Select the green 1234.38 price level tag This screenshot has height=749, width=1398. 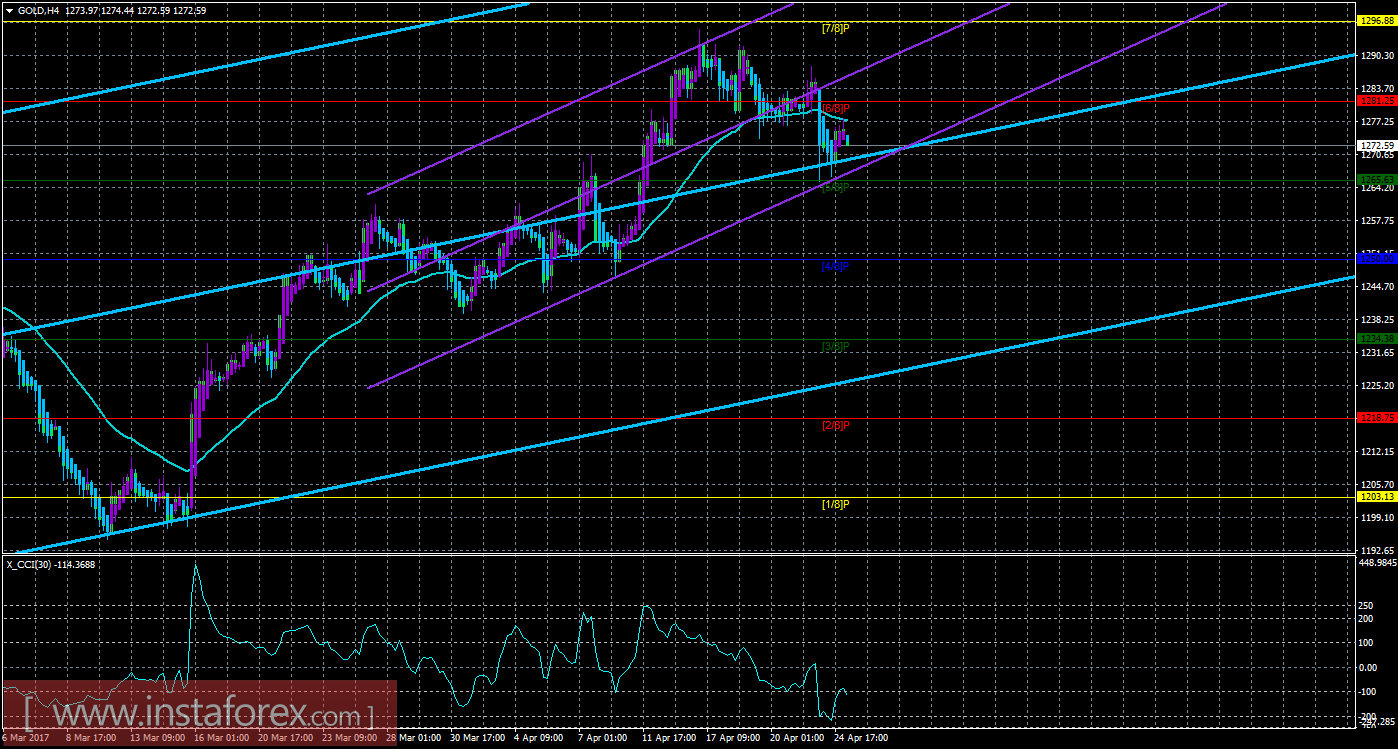click(x=1376, y=339)
